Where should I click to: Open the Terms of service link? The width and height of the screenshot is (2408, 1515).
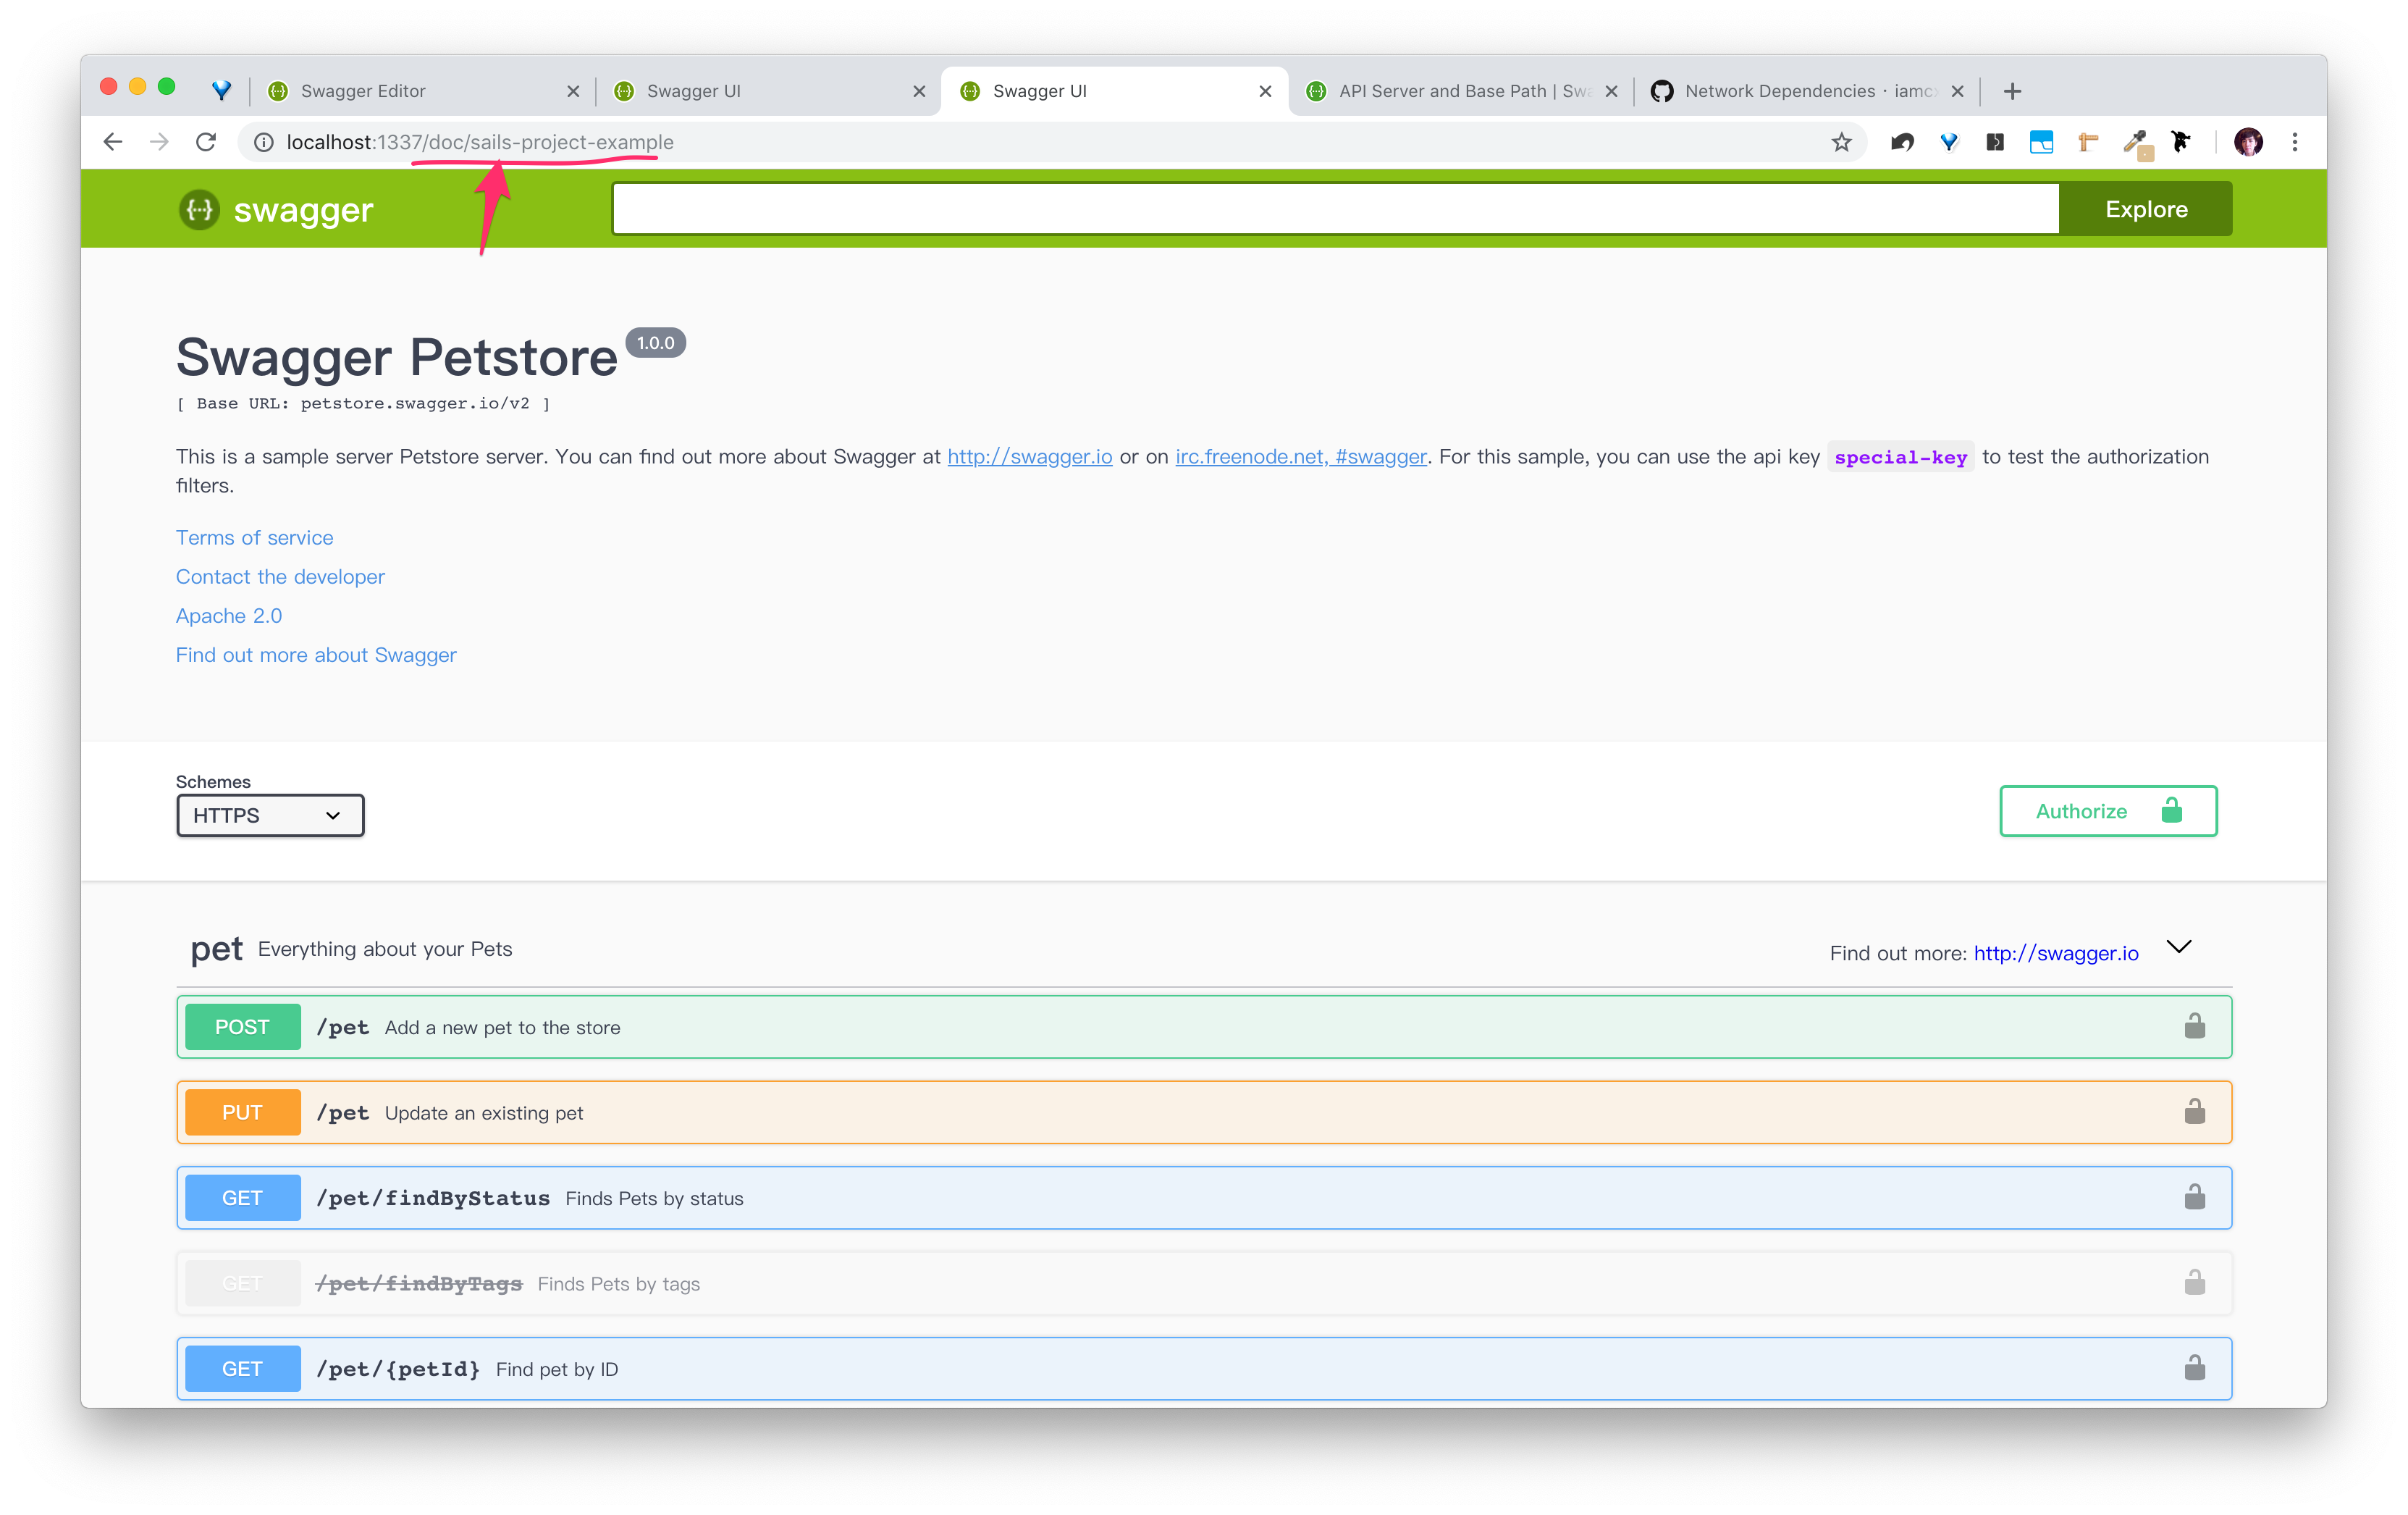pos(254,538)
